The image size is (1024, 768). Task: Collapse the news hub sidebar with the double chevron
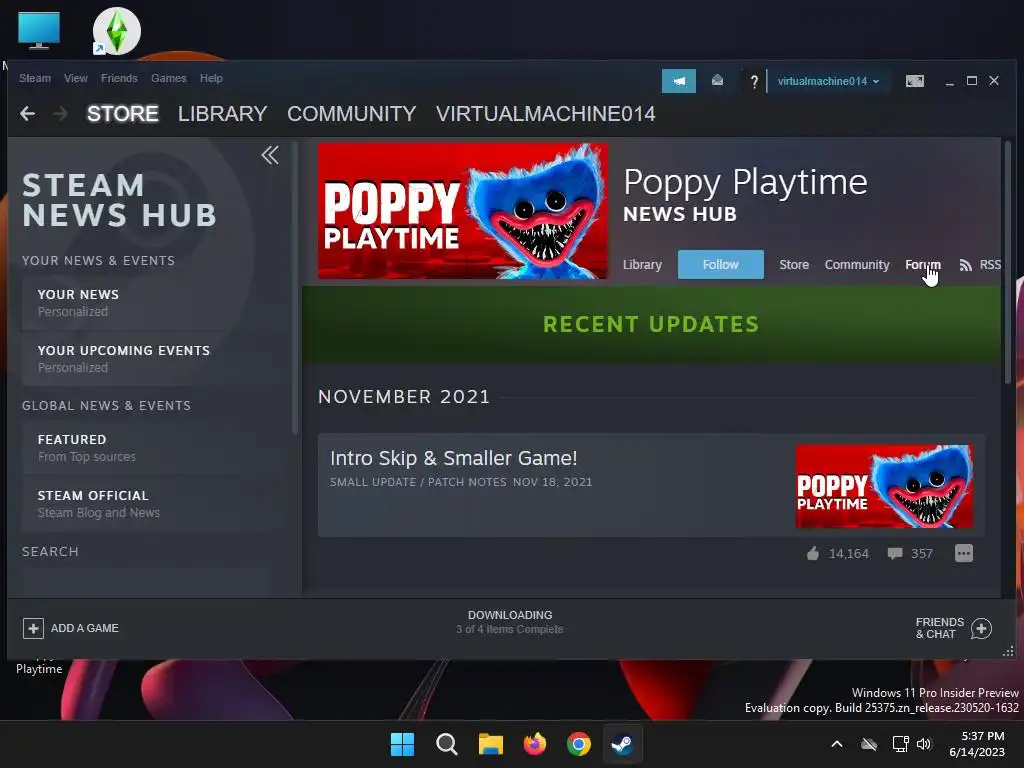(x=270, y=155)
